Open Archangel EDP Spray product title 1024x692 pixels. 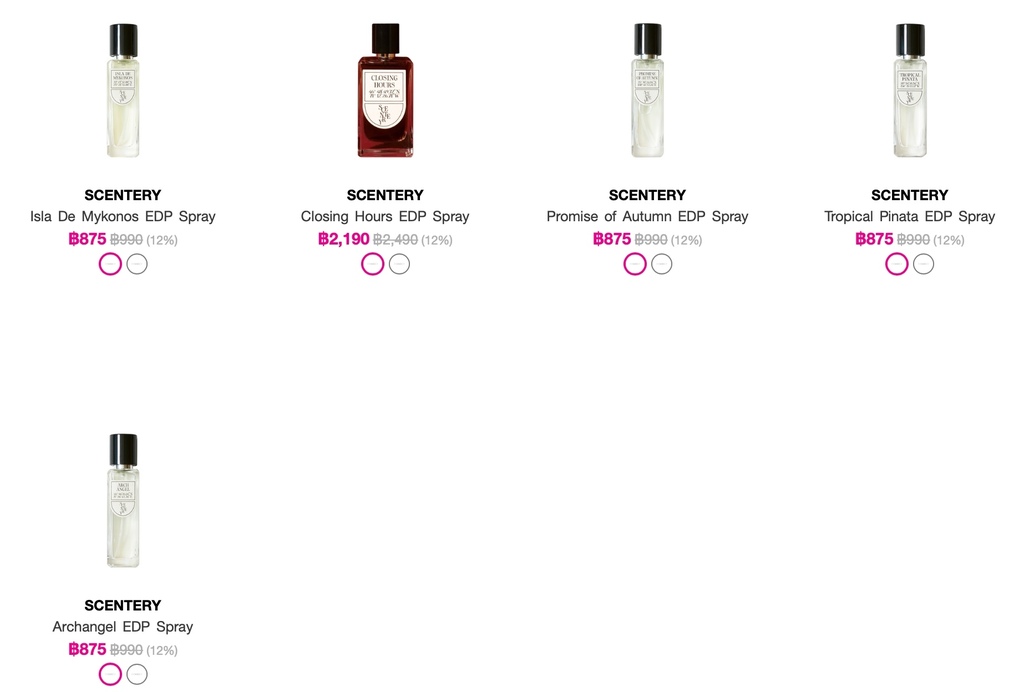[123, 627]
